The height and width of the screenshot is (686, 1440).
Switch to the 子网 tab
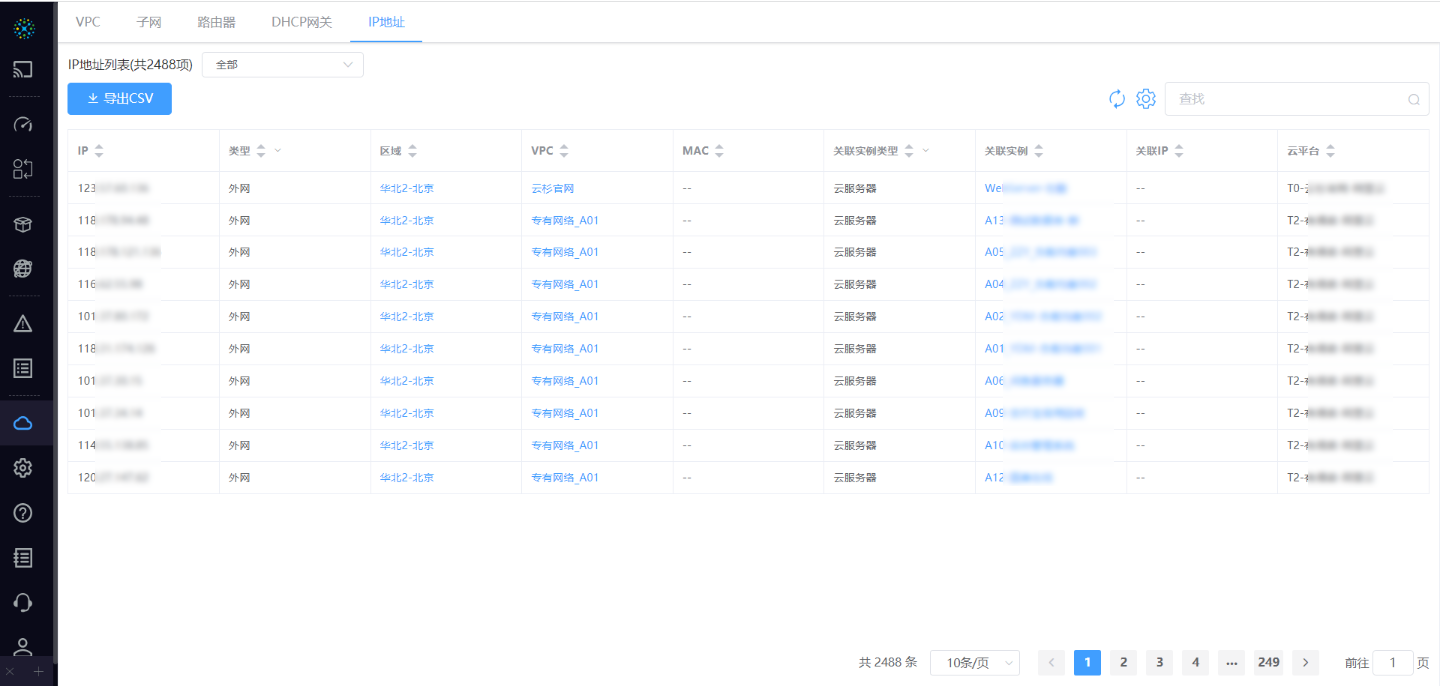(149, 21)
